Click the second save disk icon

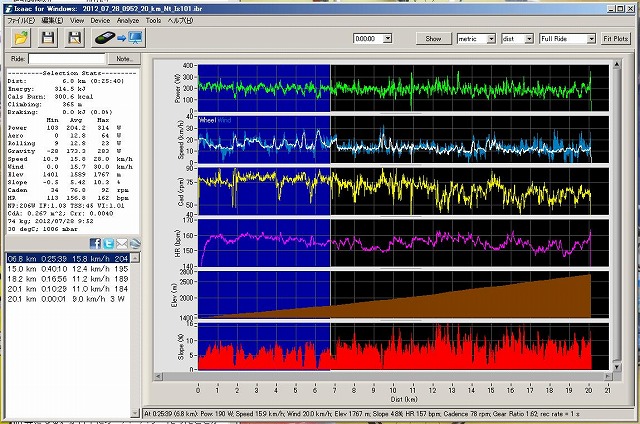pyautogui.click(x=74, y=38)
